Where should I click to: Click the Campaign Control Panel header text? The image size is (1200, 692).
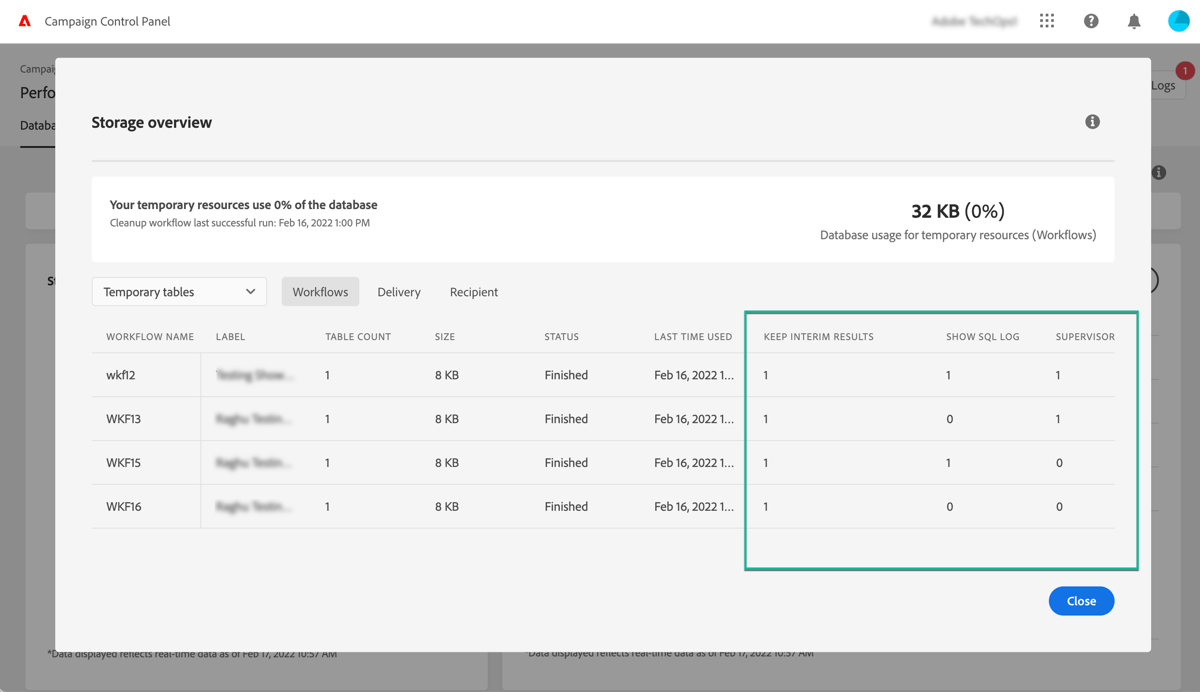107,20
